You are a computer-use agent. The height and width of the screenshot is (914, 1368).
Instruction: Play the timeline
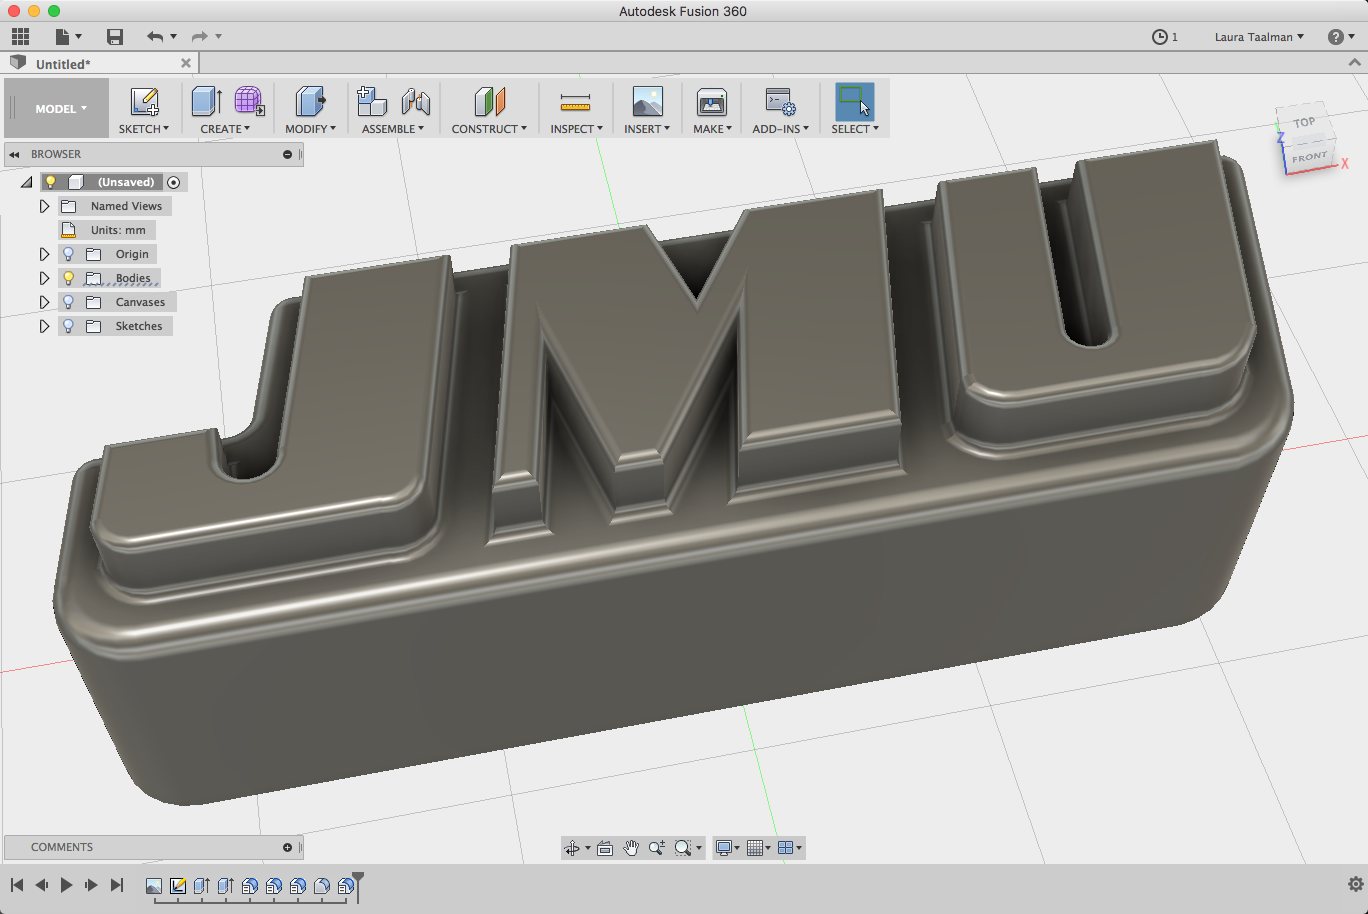[x=66, y=885]
